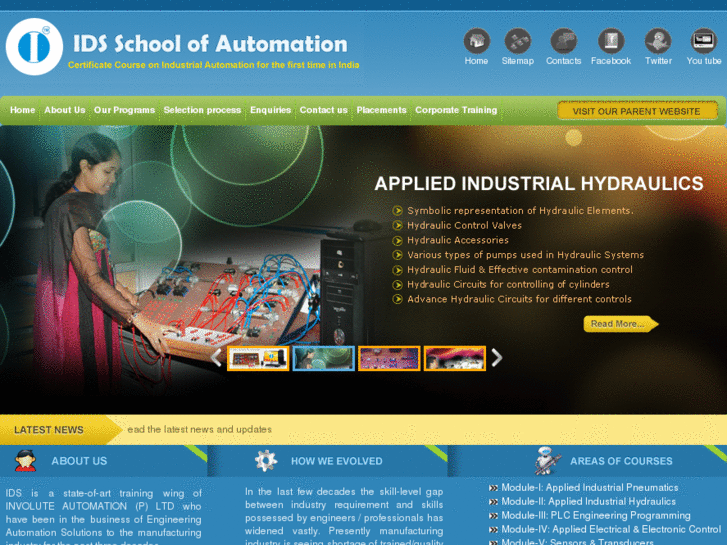727x545 pixels.
Task: Click the Read More button
Action: pos(620,324)
